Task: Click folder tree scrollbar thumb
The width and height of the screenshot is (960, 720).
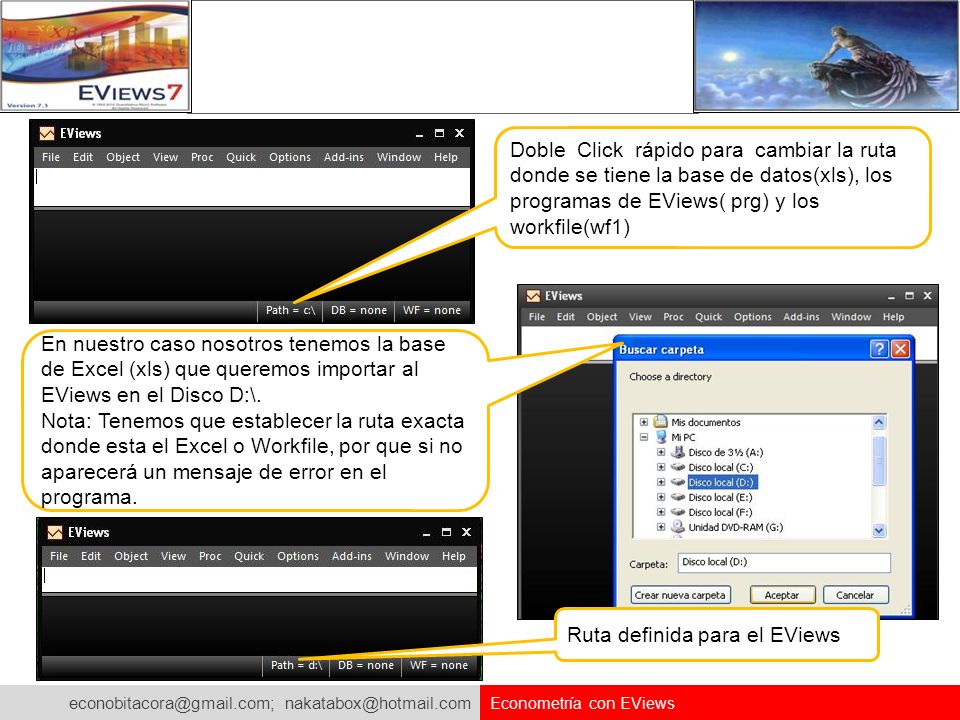Action: (879, 460)
